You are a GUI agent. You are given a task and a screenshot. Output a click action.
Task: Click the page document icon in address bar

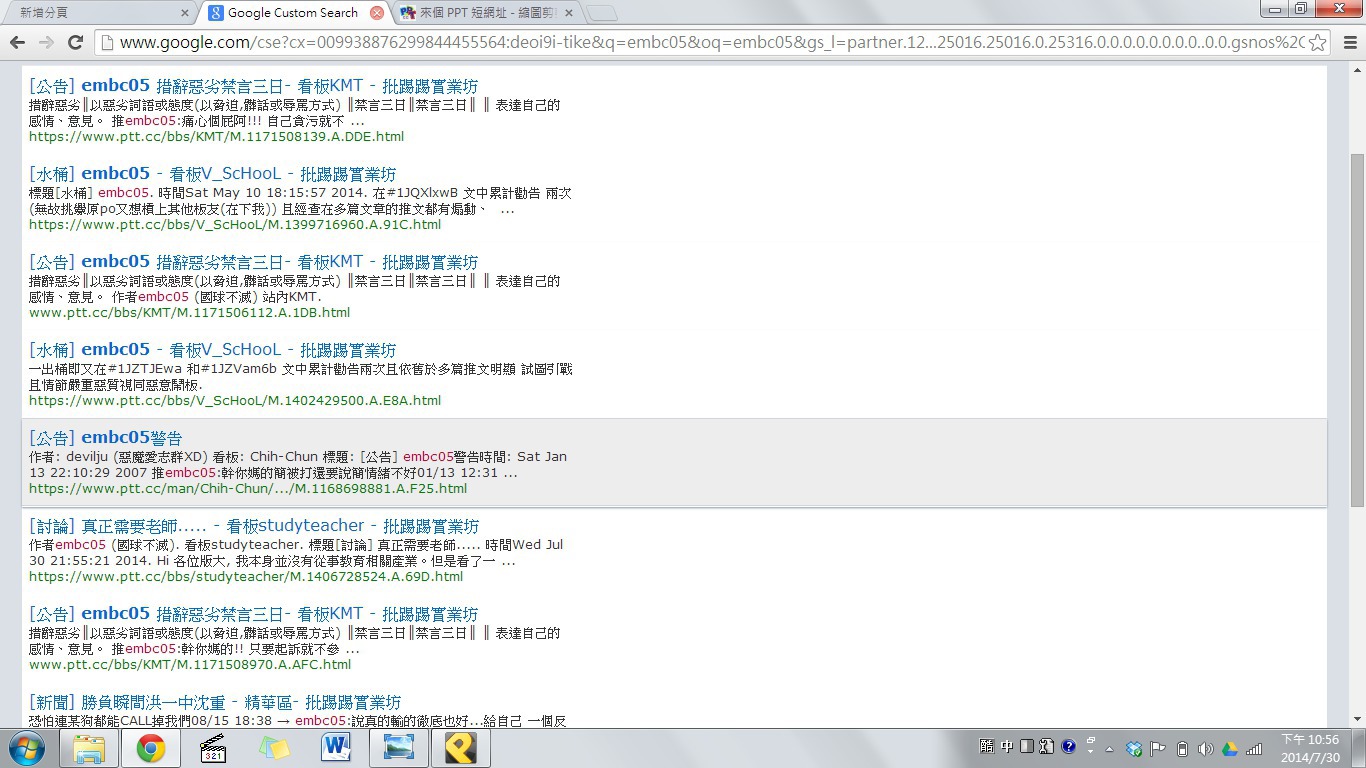click(106, 42)
